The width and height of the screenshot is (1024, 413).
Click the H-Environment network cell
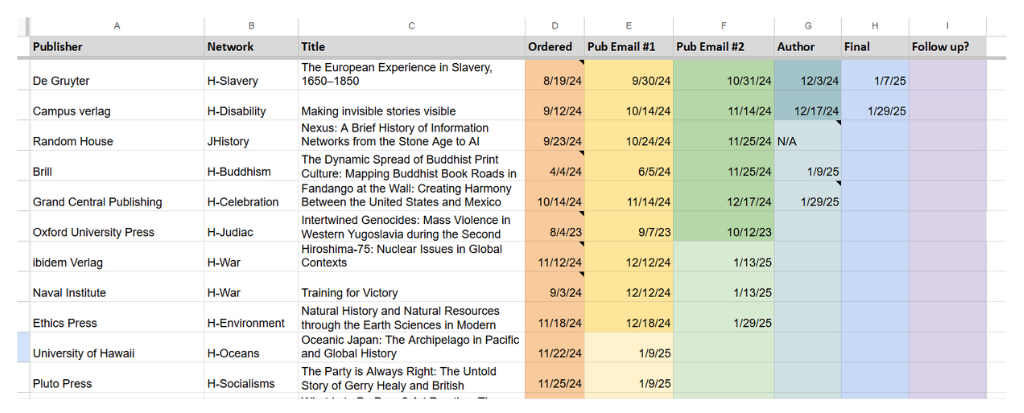(251, 317)
